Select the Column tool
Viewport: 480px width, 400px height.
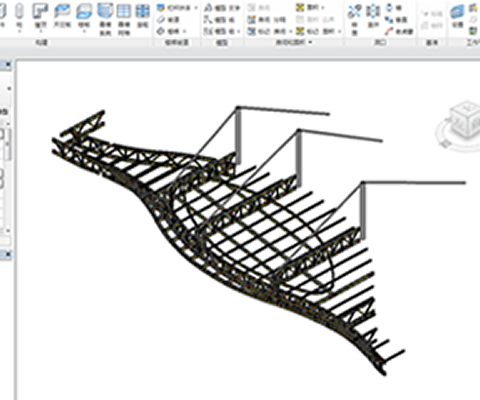20,15
